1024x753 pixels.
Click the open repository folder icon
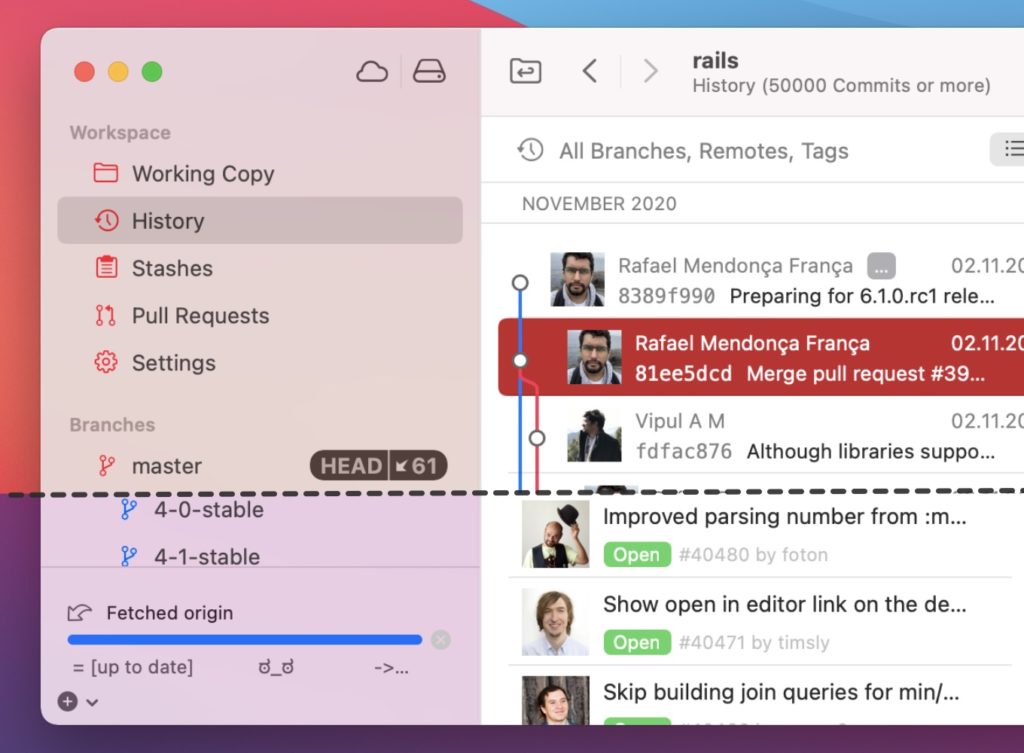point(525,71)
